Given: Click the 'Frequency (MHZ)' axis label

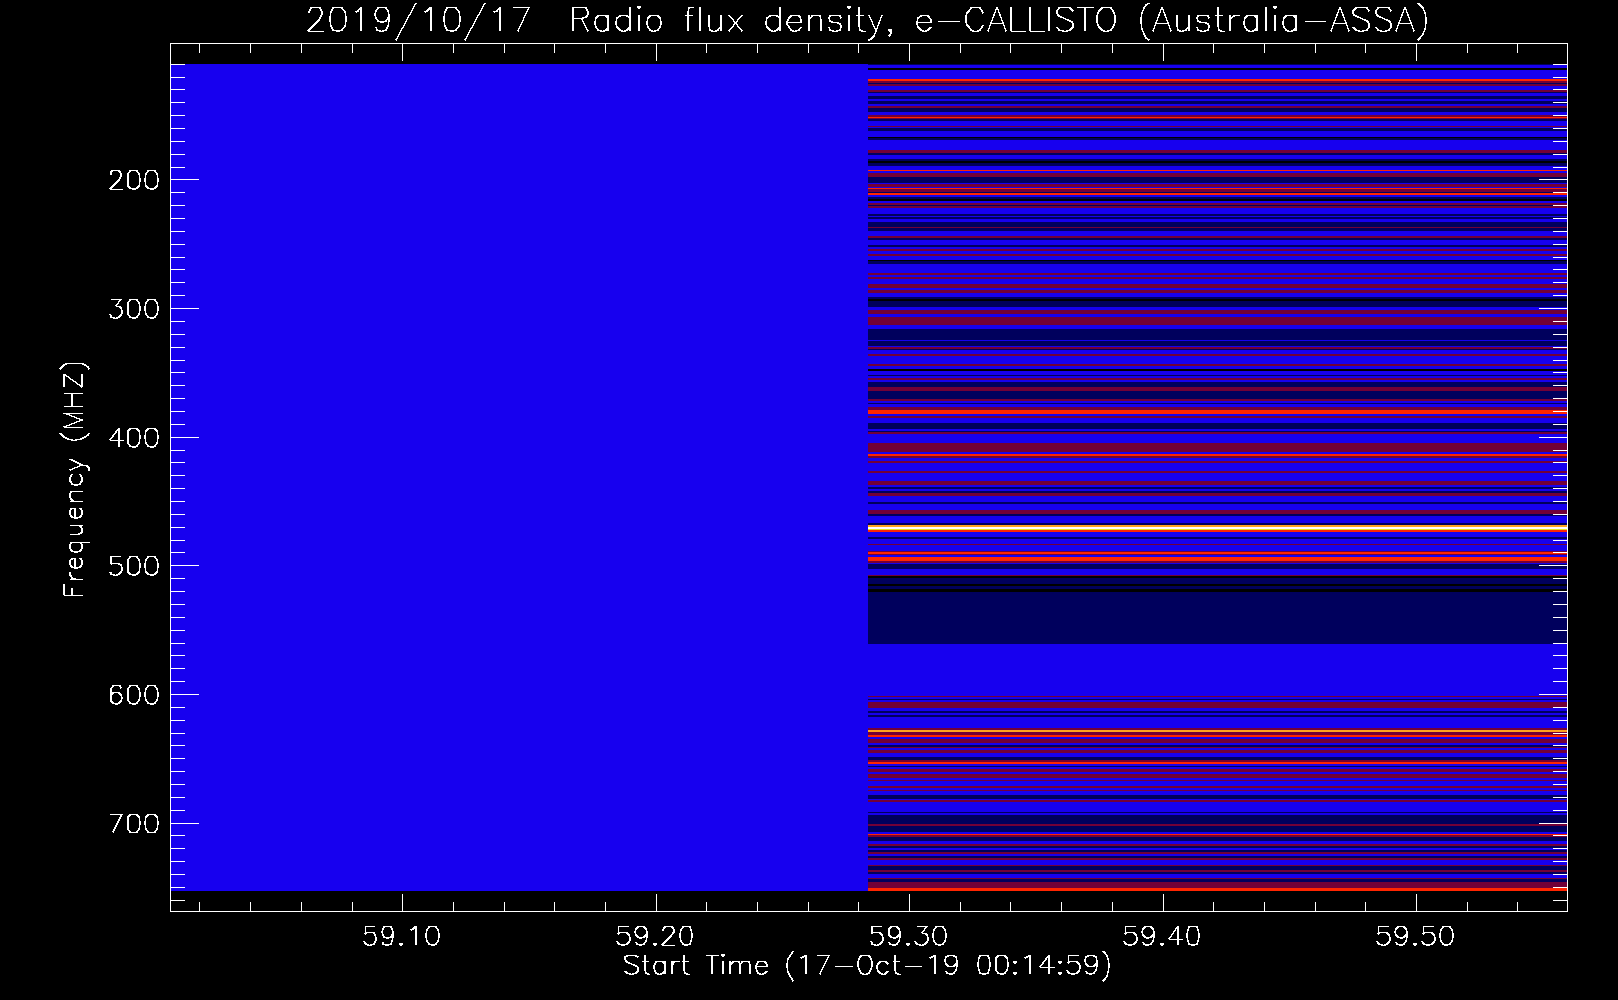Looking at the screenshot, I should click(75, 479).
